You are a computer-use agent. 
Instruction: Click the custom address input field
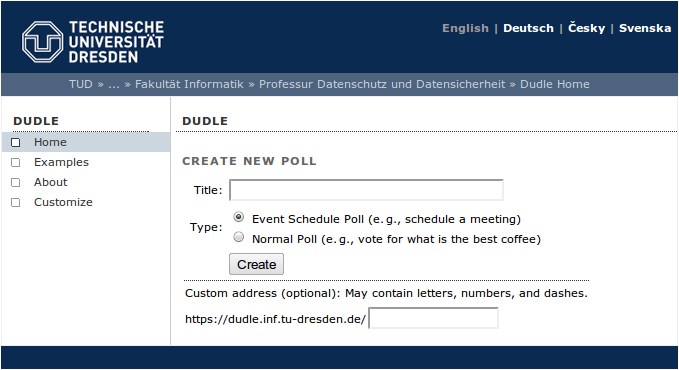point(433,318)
